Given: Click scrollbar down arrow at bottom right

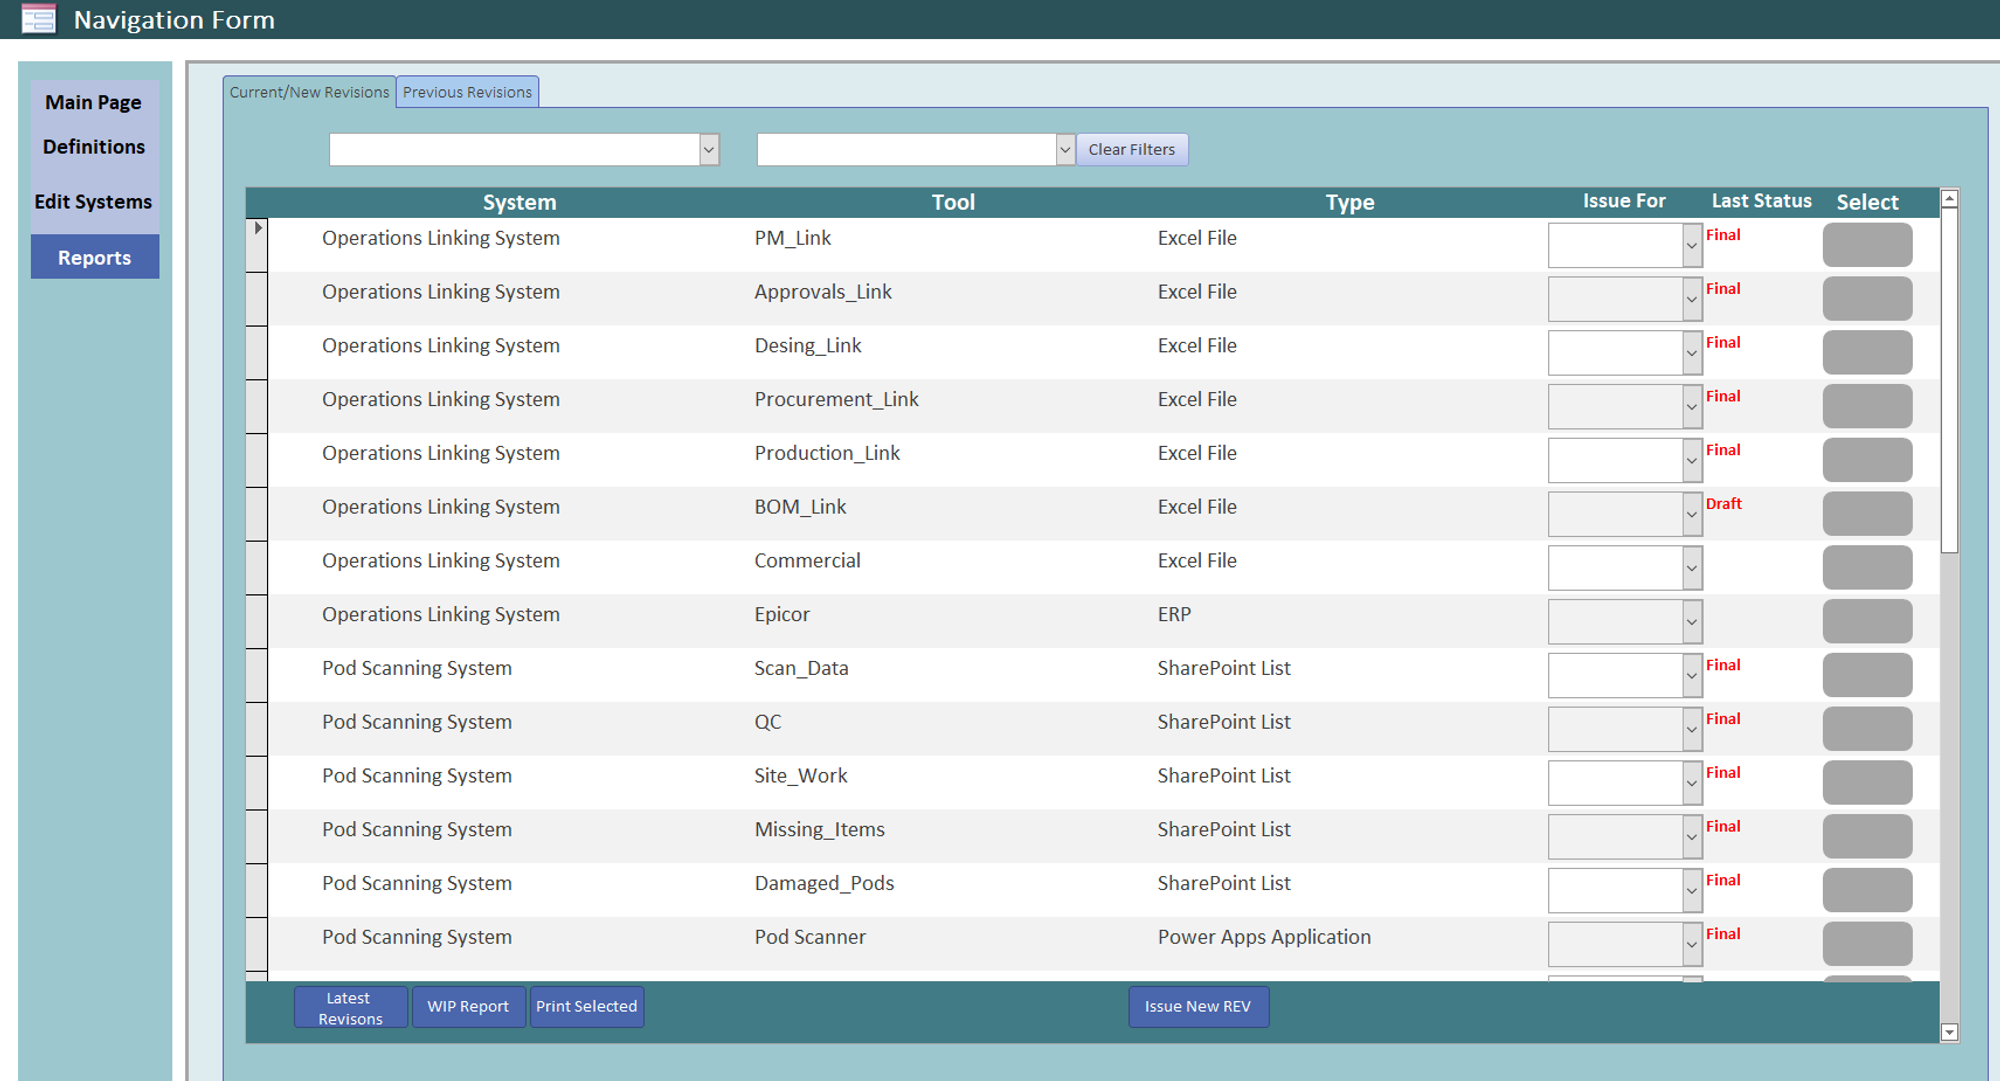Looking at the screenshot, I should coord(1949,1032).
